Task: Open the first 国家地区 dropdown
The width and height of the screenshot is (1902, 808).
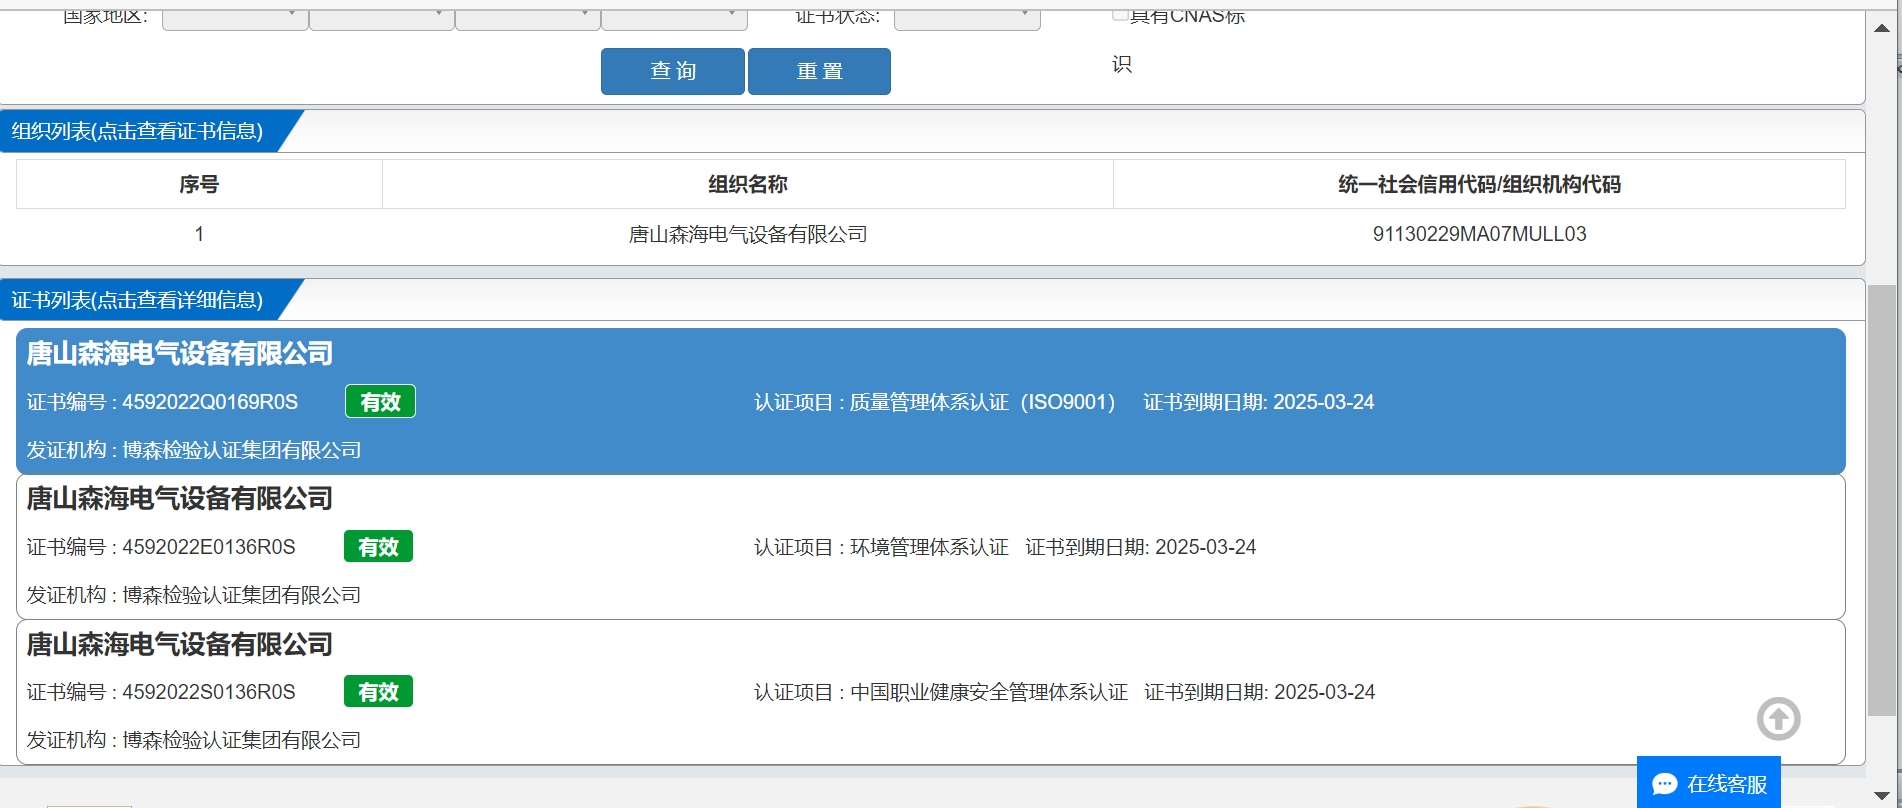Action: click(x=235, y=19)
